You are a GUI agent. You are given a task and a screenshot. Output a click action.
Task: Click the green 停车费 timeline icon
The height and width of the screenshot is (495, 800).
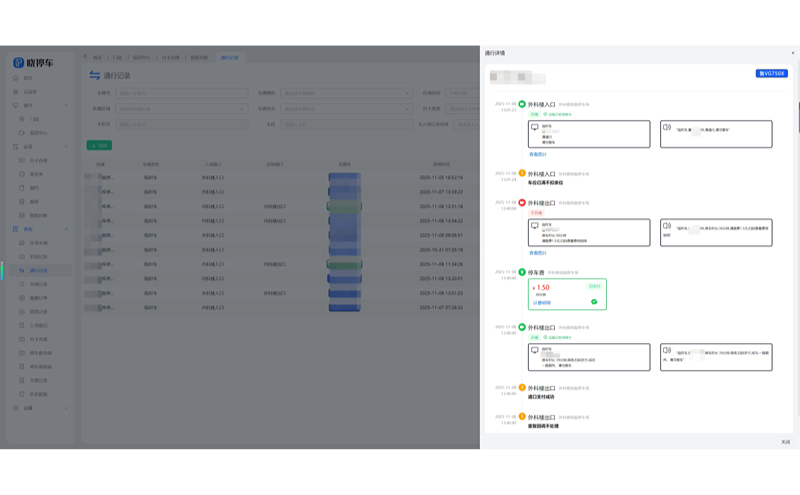[x=522, y=271]
